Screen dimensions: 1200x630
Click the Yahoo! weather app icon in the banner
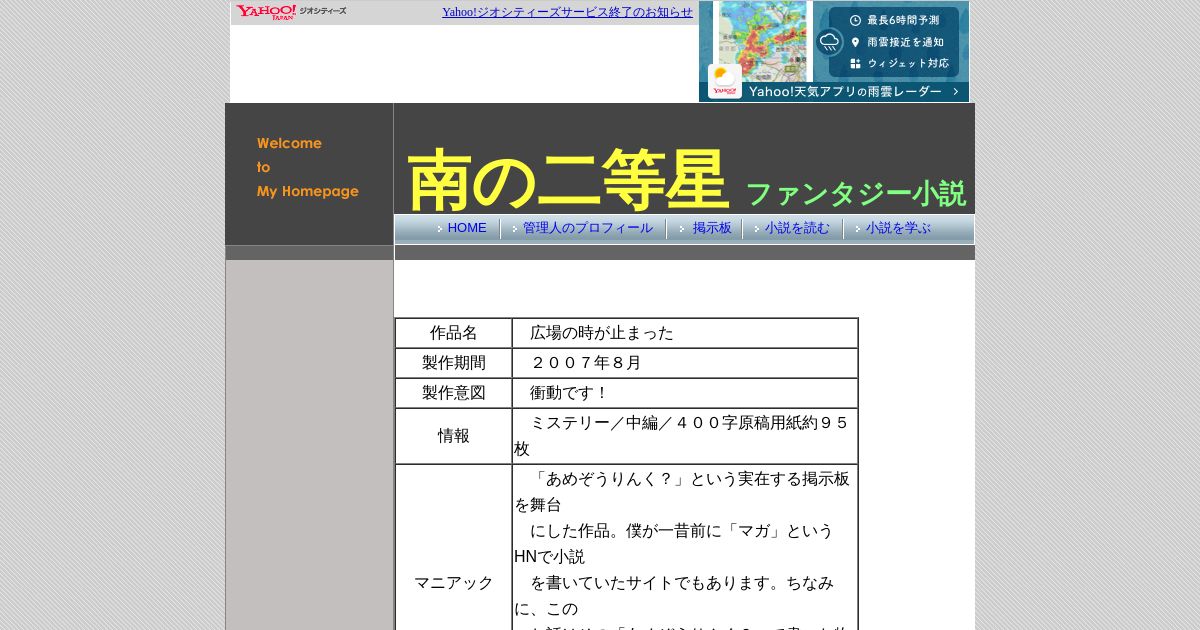(x=725, y=81)
